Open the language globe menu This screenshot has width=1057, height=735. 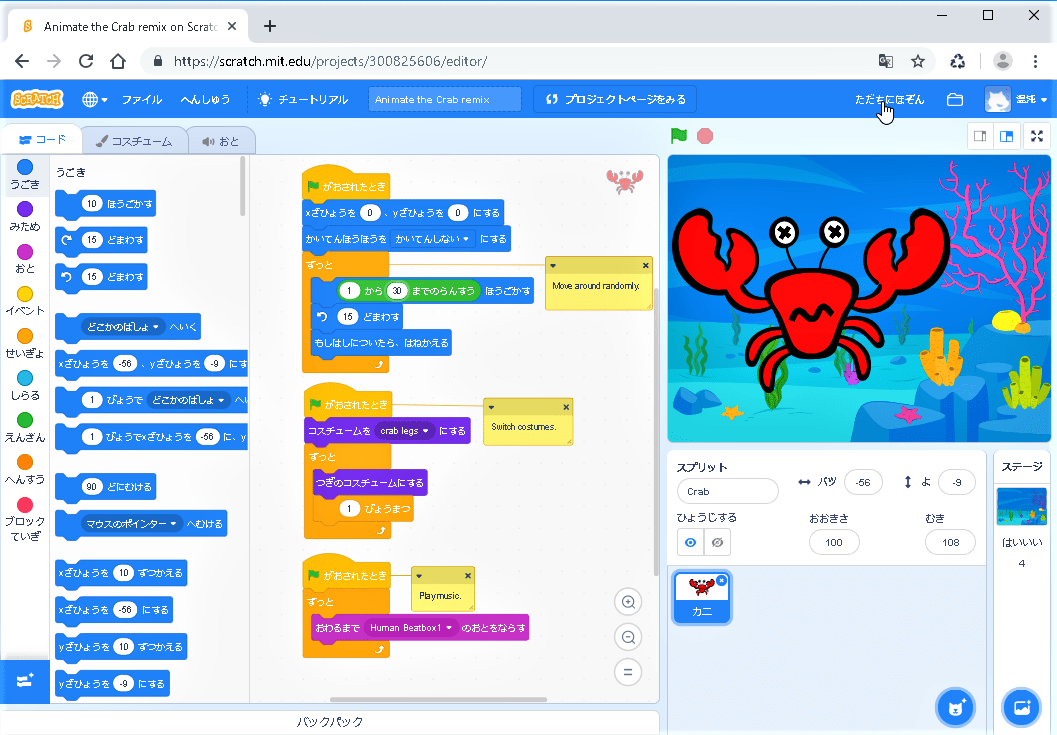click(x=94, y=99)
